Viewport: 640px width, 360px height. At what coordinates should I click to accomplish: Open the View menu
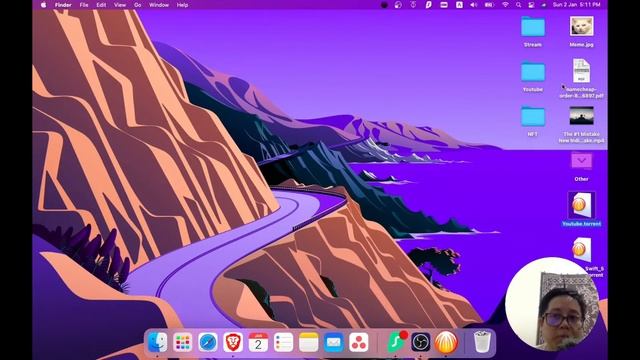pos(120,5)
